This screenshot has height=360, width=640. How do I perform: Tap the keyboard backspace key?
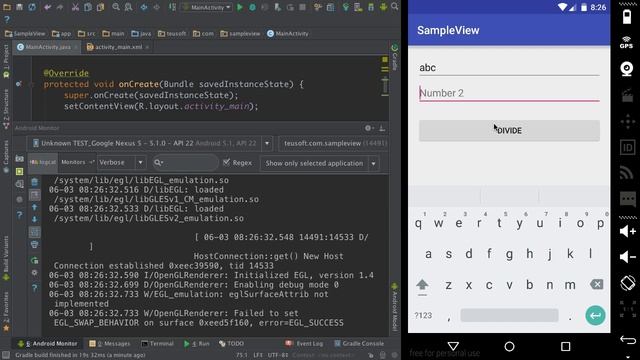596,284
